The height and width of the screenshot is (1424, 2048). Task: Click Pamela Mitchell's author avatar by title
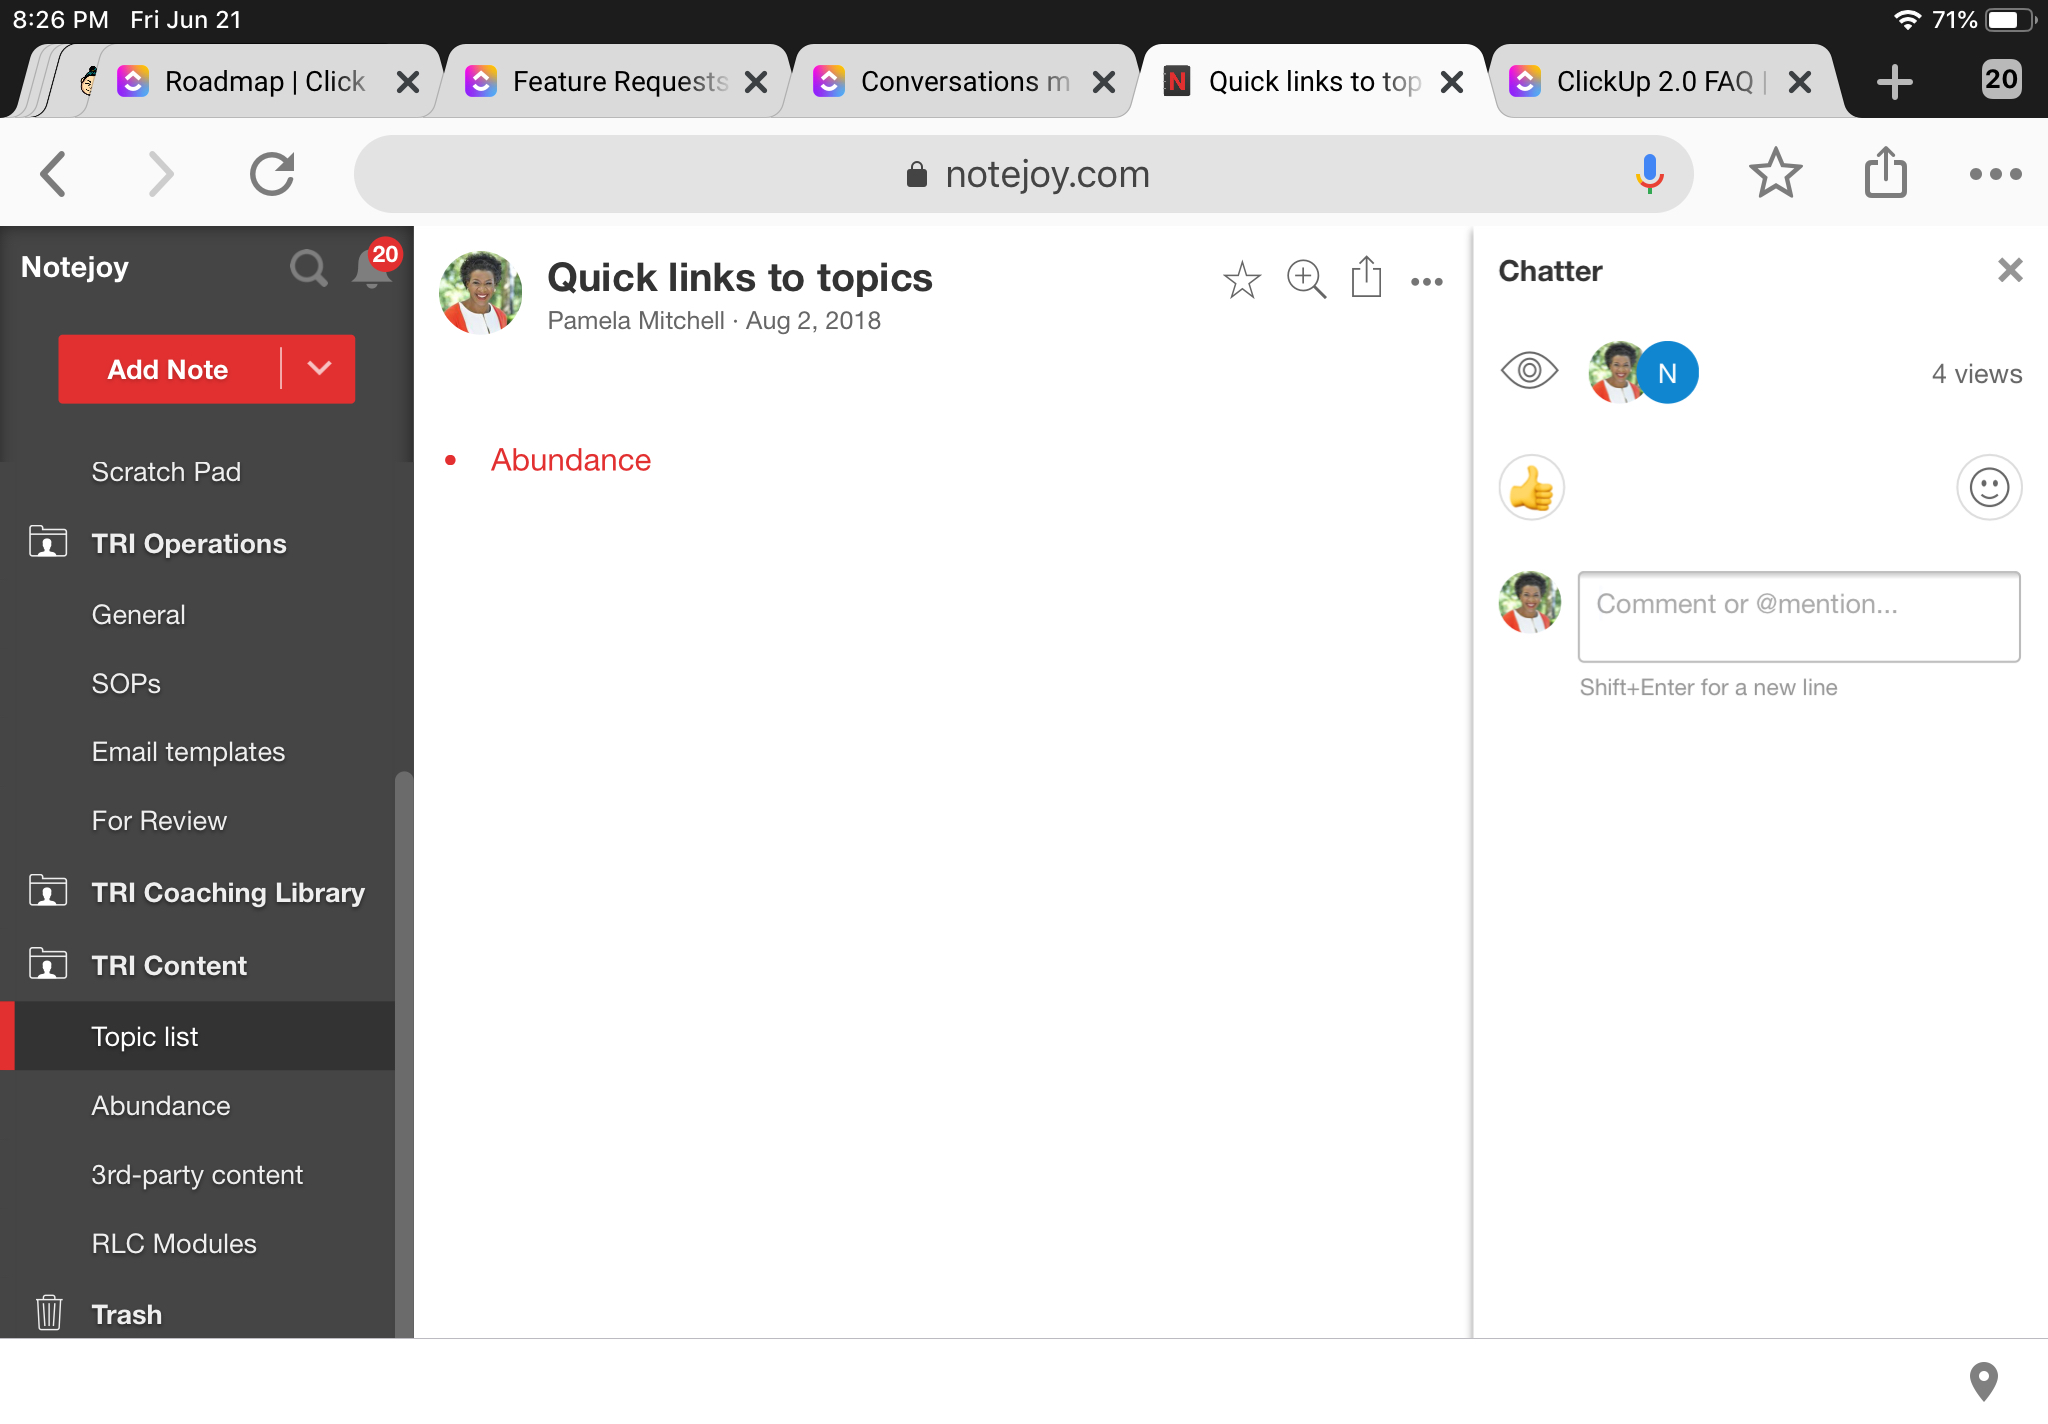(481, 292)
